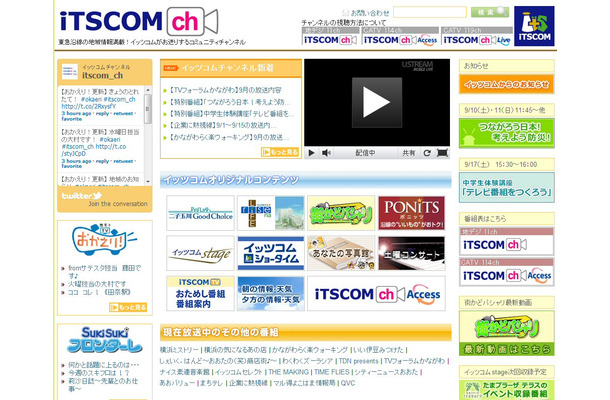
Task: Open the wide iTSCOM ch Access banner
Action: click(376, 293)
